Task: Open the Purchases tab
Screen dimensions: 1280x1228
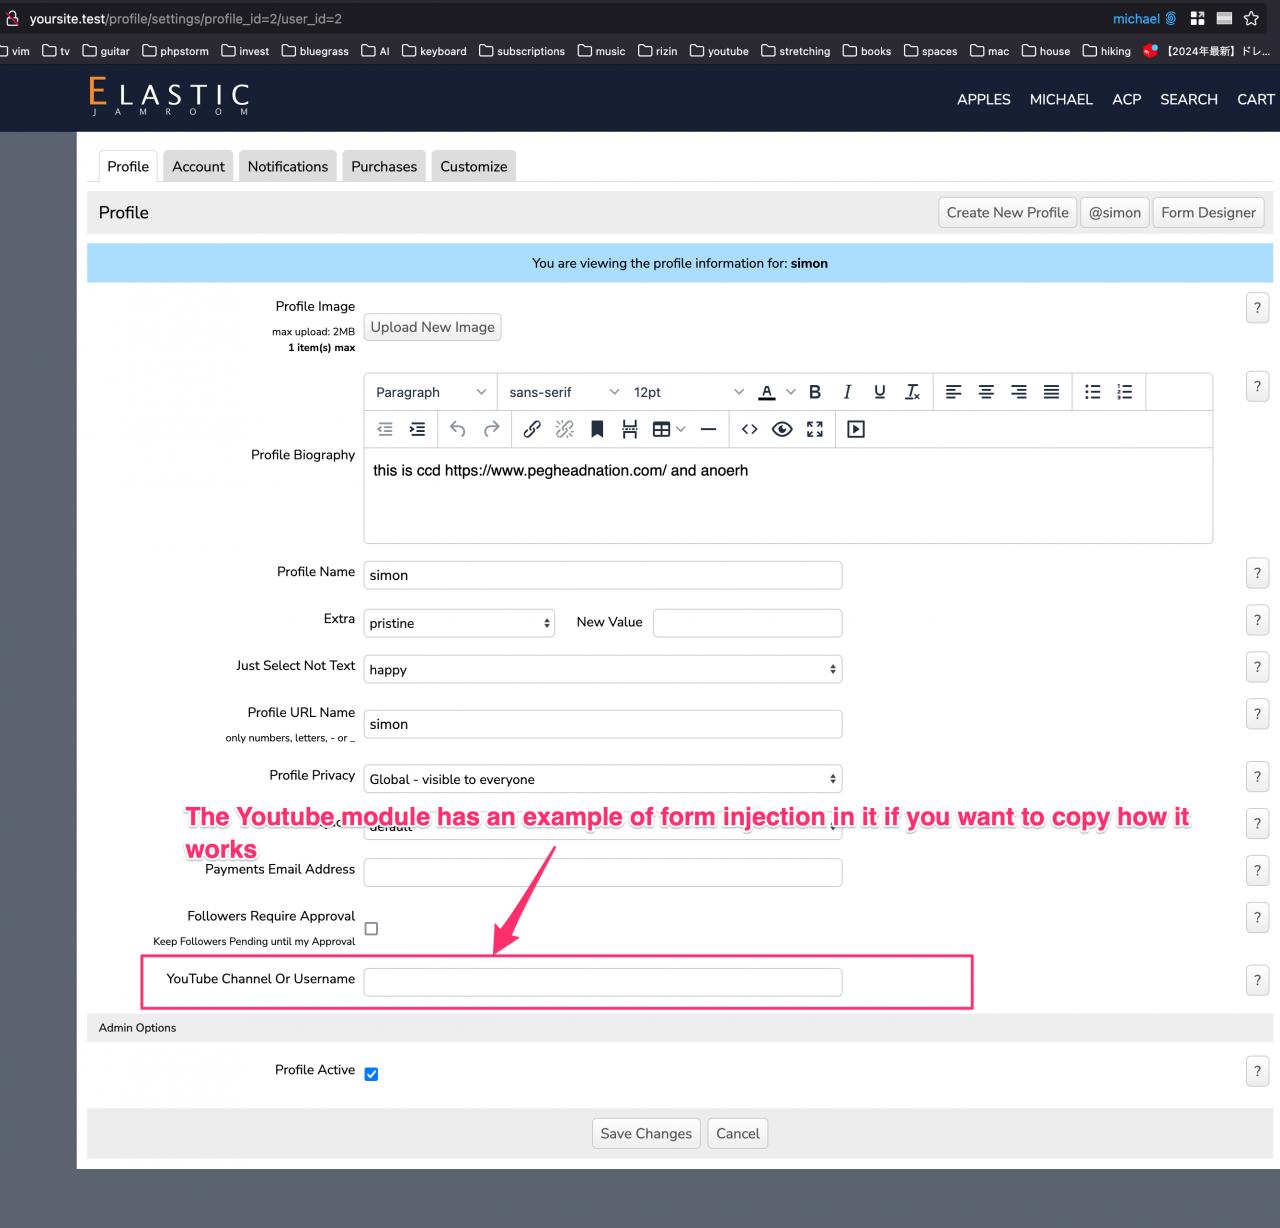Action: coord(384,166)
